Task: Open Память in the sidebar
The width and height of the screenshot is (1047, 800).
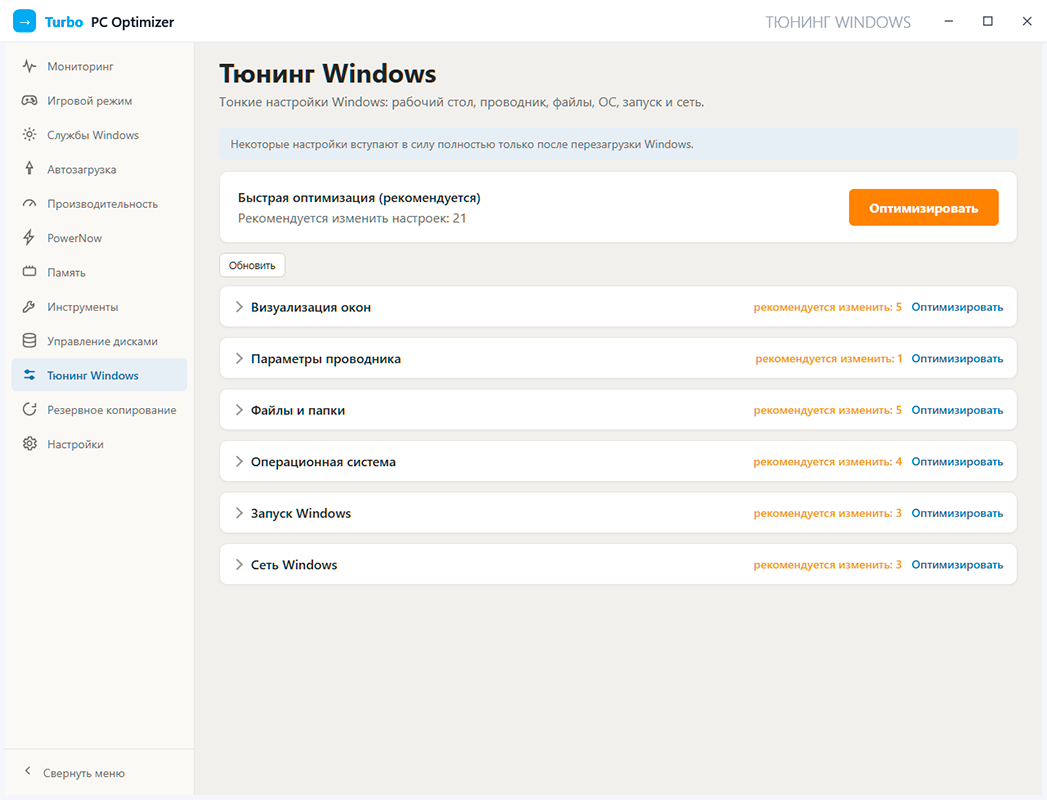Action: coord(99,272)
